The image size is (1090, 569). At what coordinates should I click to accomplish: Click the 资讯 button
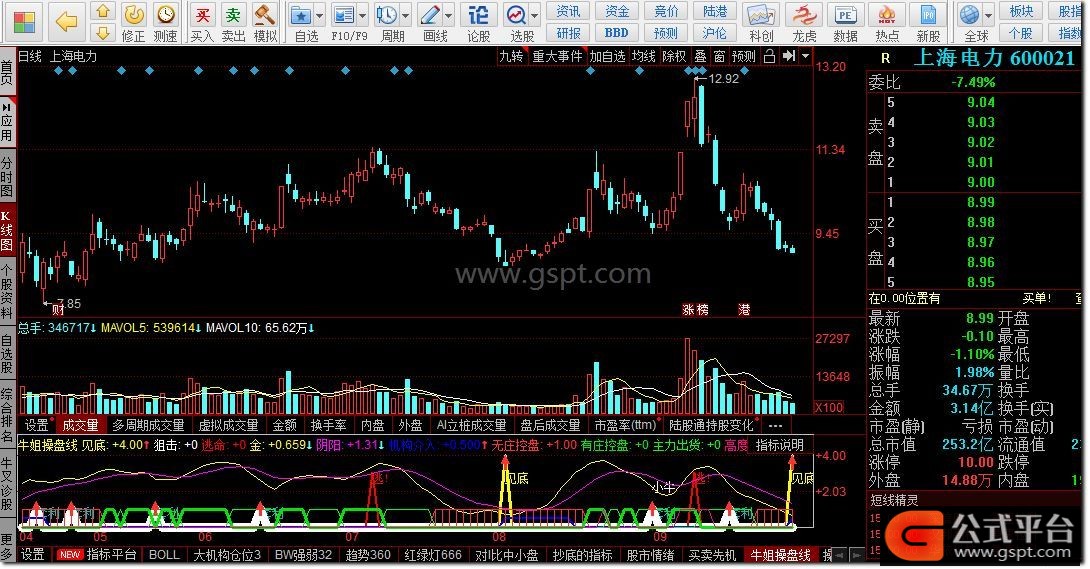[568, 11]
